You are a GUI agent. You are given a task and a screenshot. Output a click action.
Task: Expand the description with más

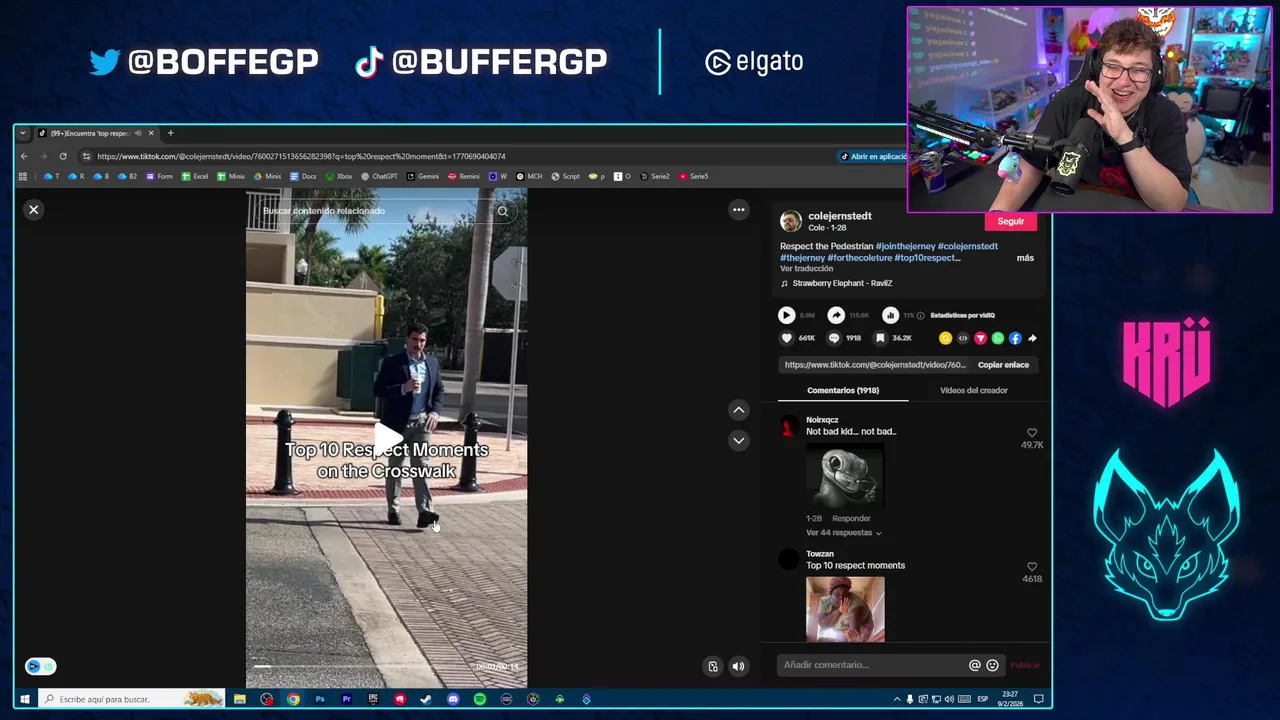(1025, 258)
